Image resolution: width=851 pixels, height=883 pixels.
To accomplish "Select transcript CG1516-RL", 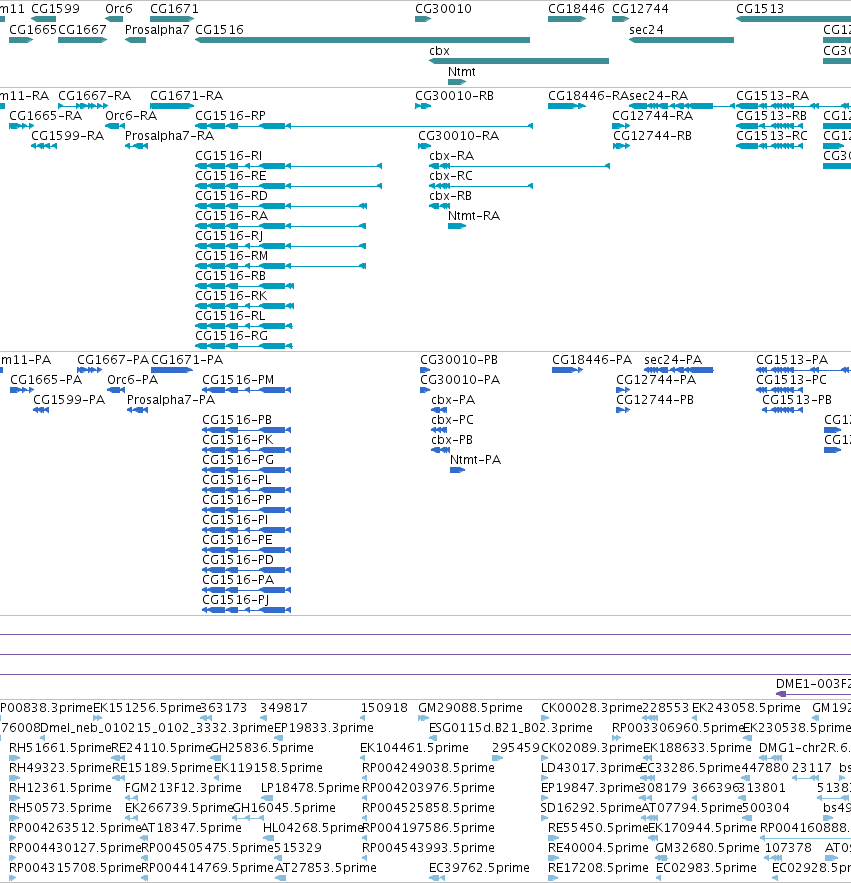I will [x=244, y=326].
